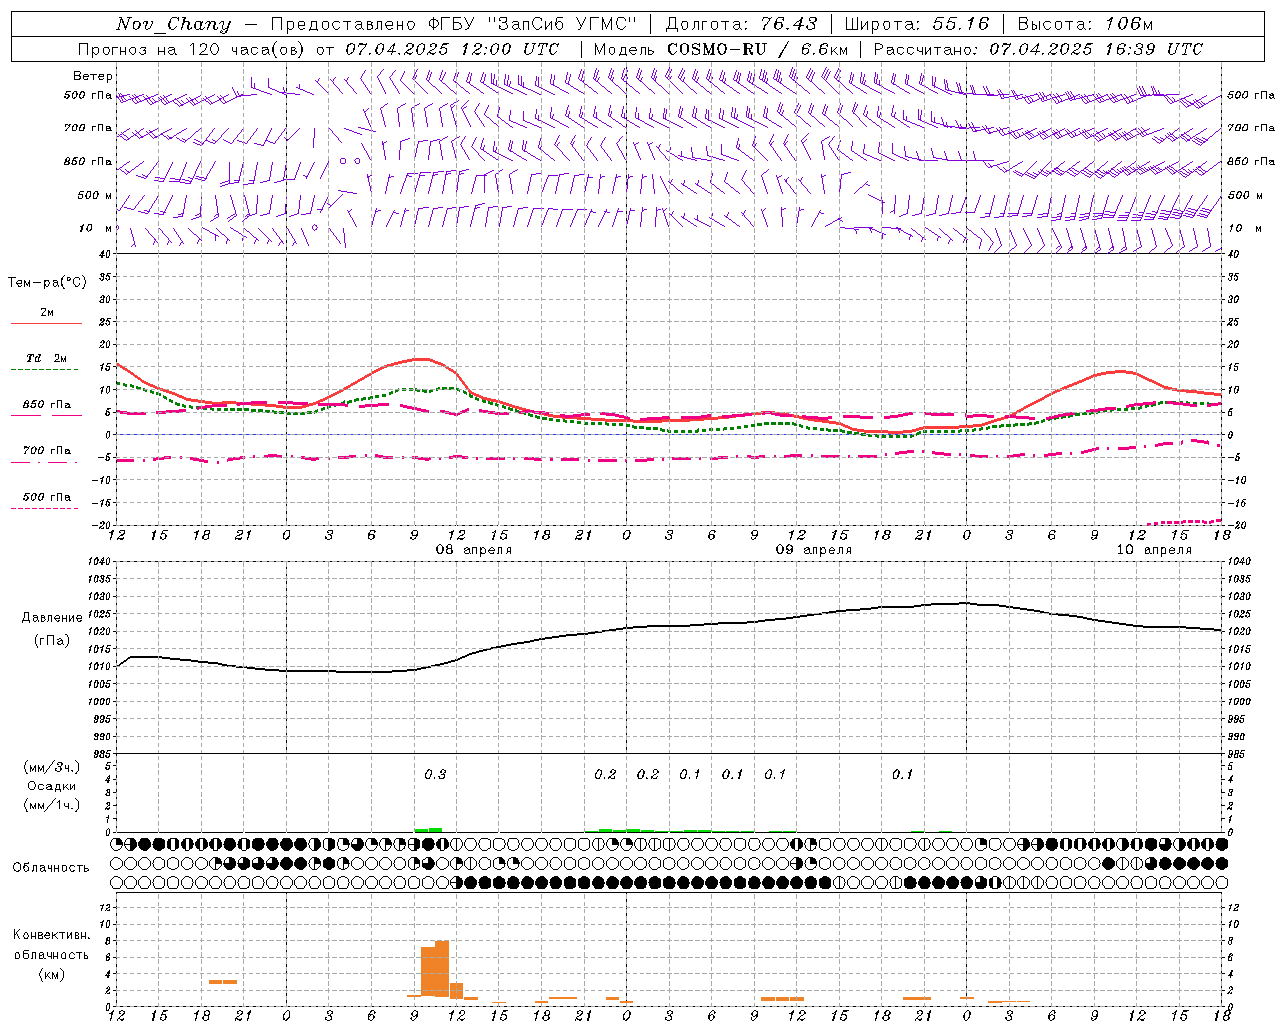Image resolution: width=1280 pixels, height=1024 pixels.
Task: Click the Давление panel label
Action: coord(52,618)
